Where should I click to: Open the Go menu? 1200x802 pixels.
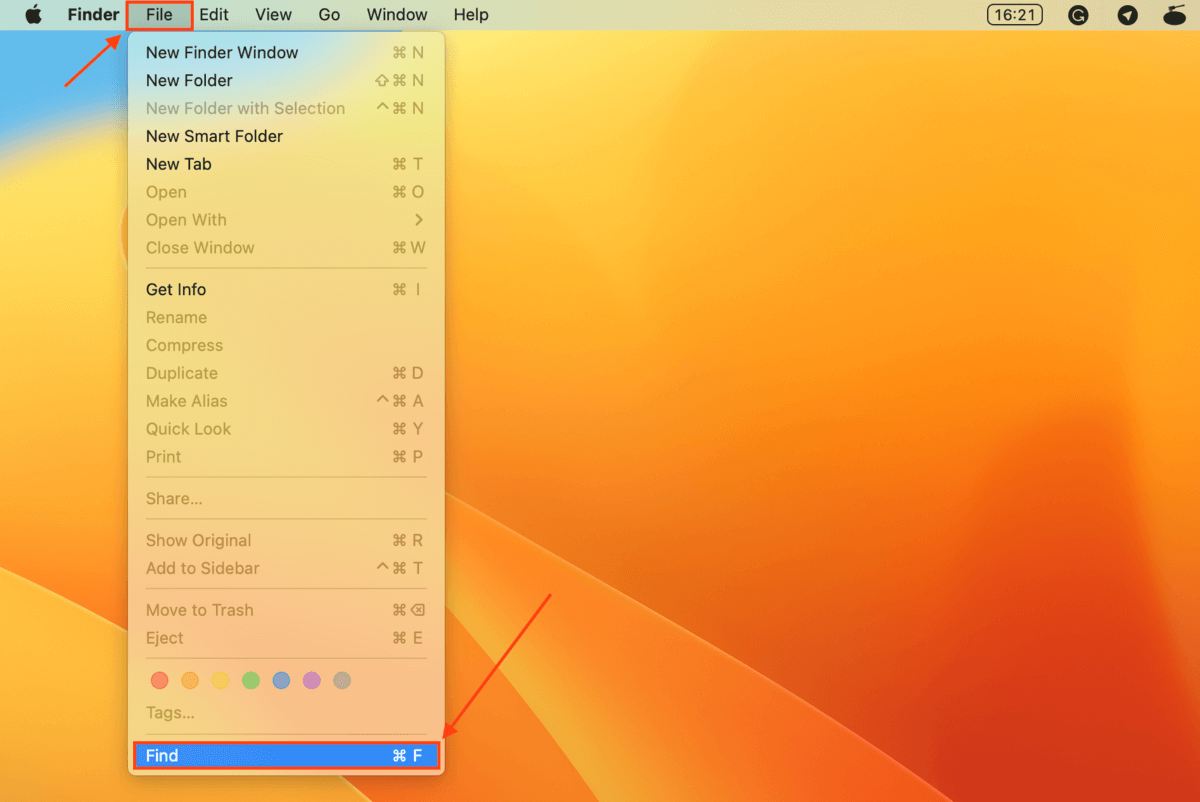pyautogui.click(x=329, y=15)
